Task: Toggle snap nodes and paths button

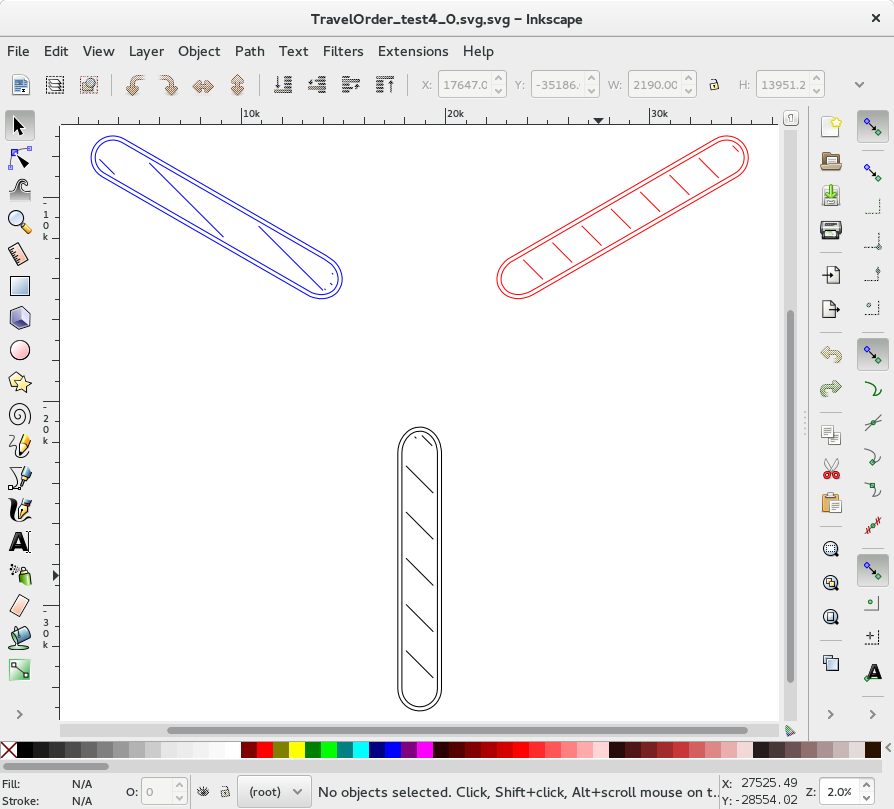Action: click(872, 354)
